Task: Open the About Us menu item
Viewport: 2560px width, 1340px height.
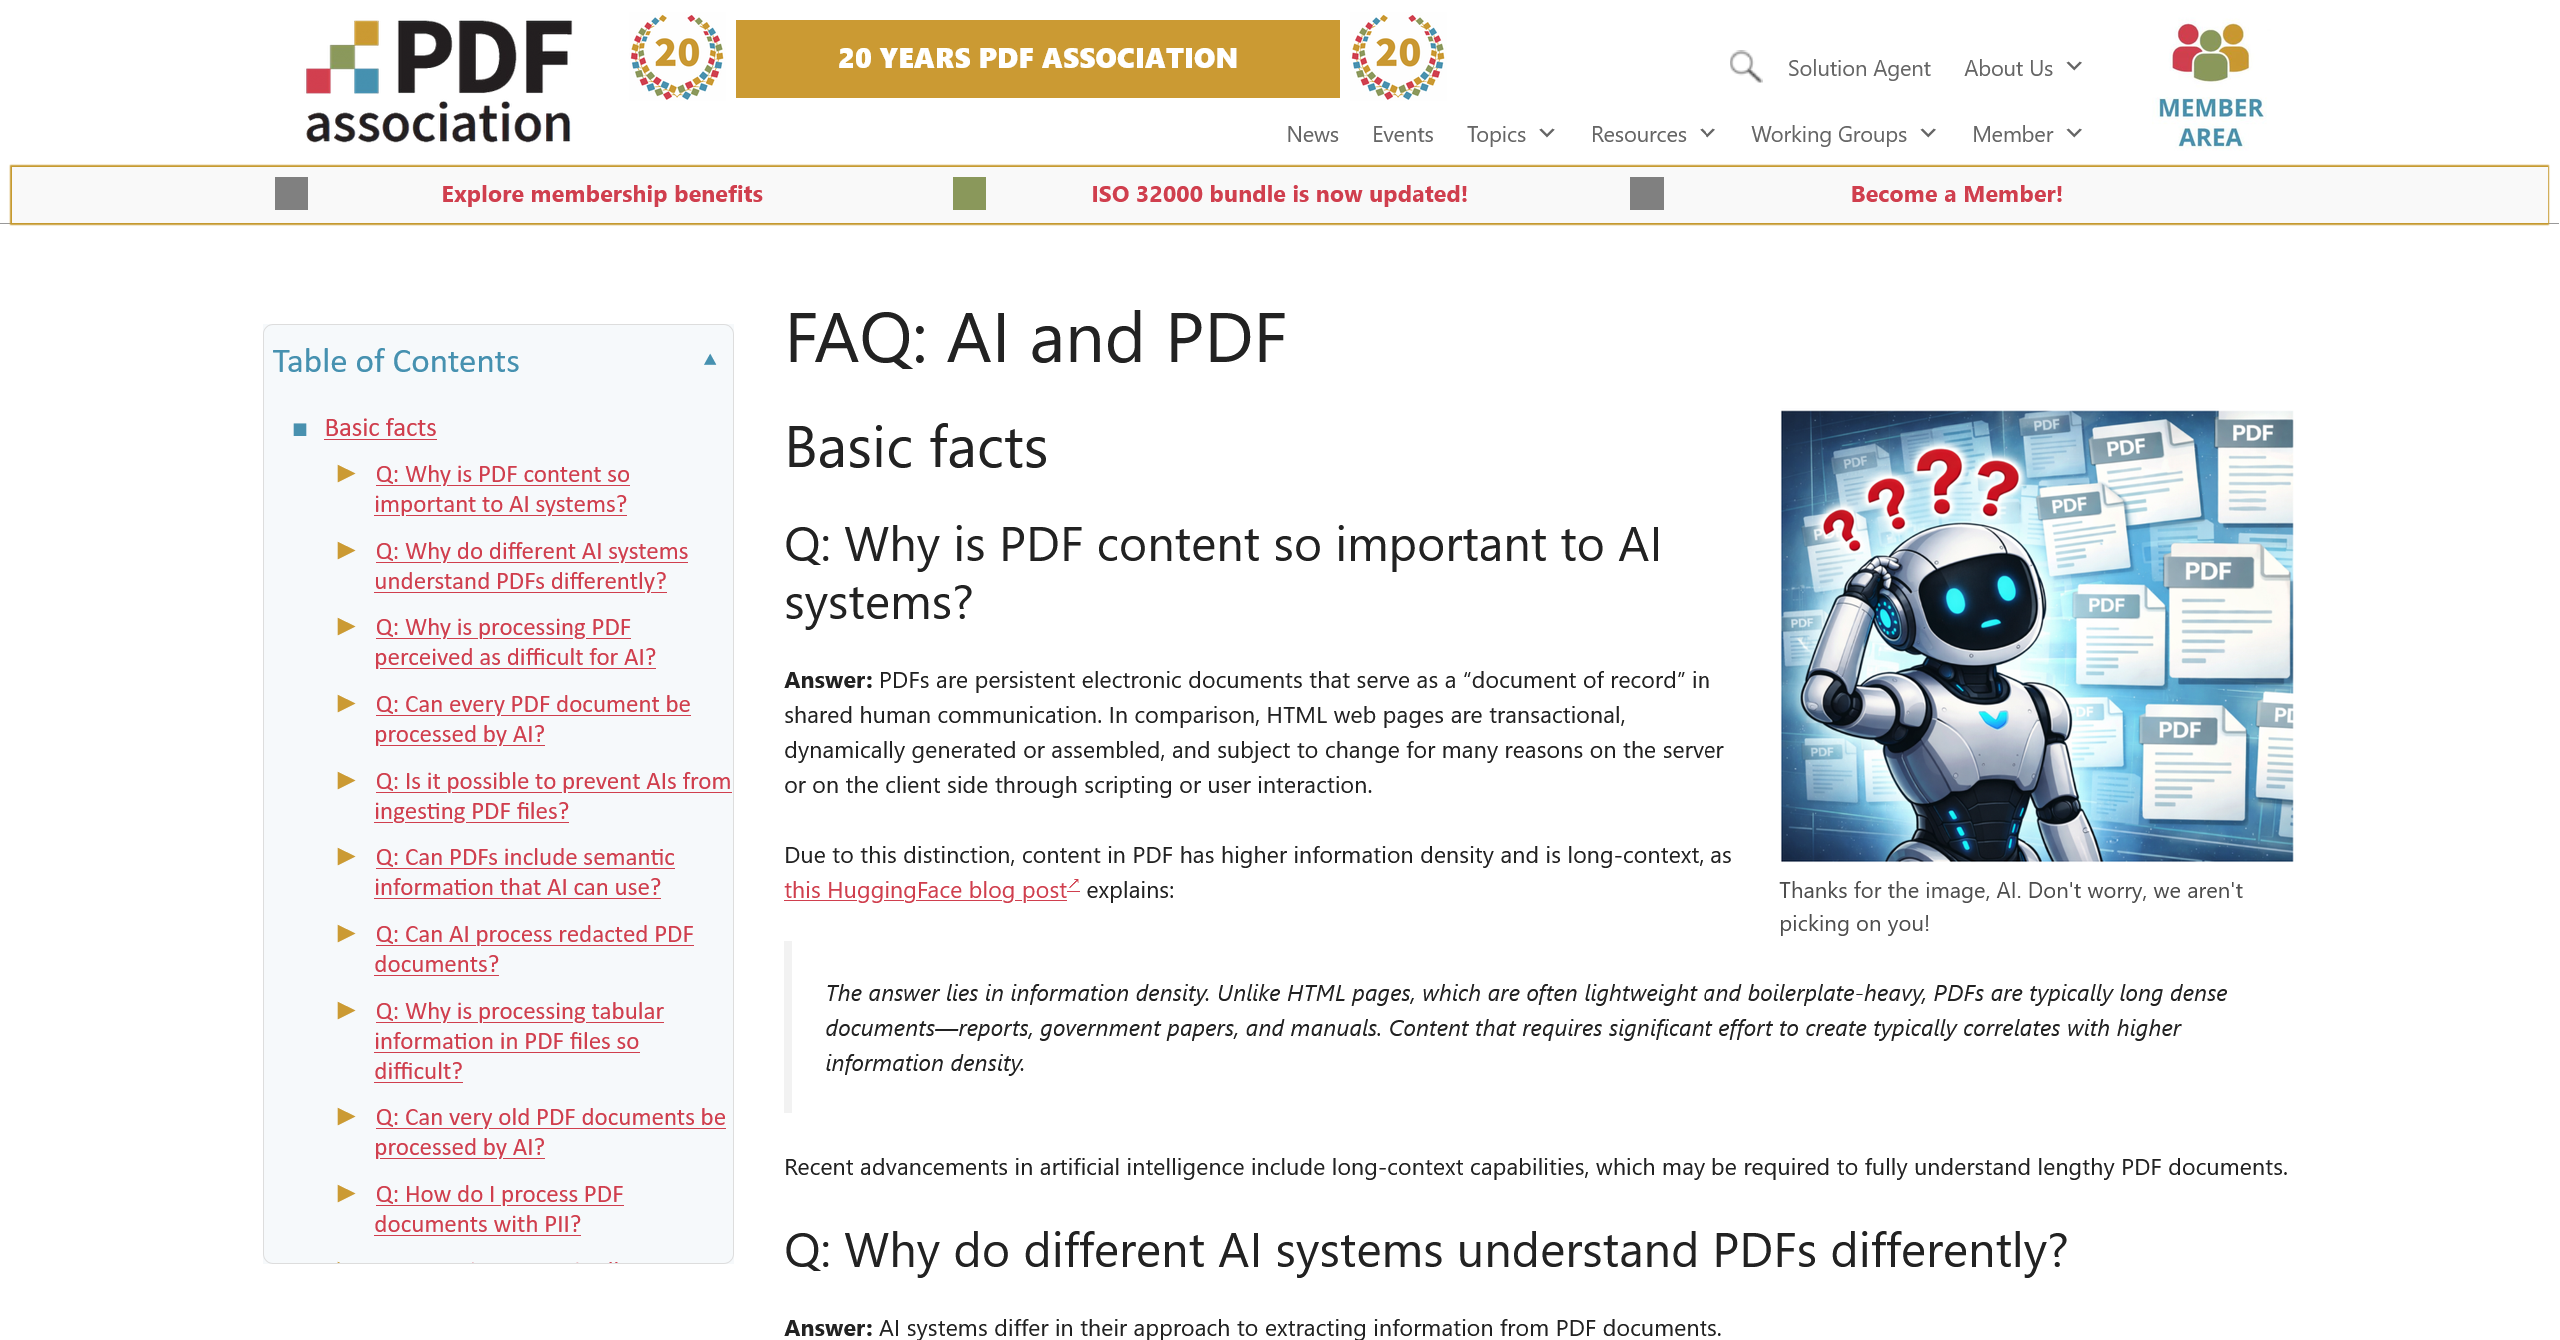Action: (x=2008, y=68)
